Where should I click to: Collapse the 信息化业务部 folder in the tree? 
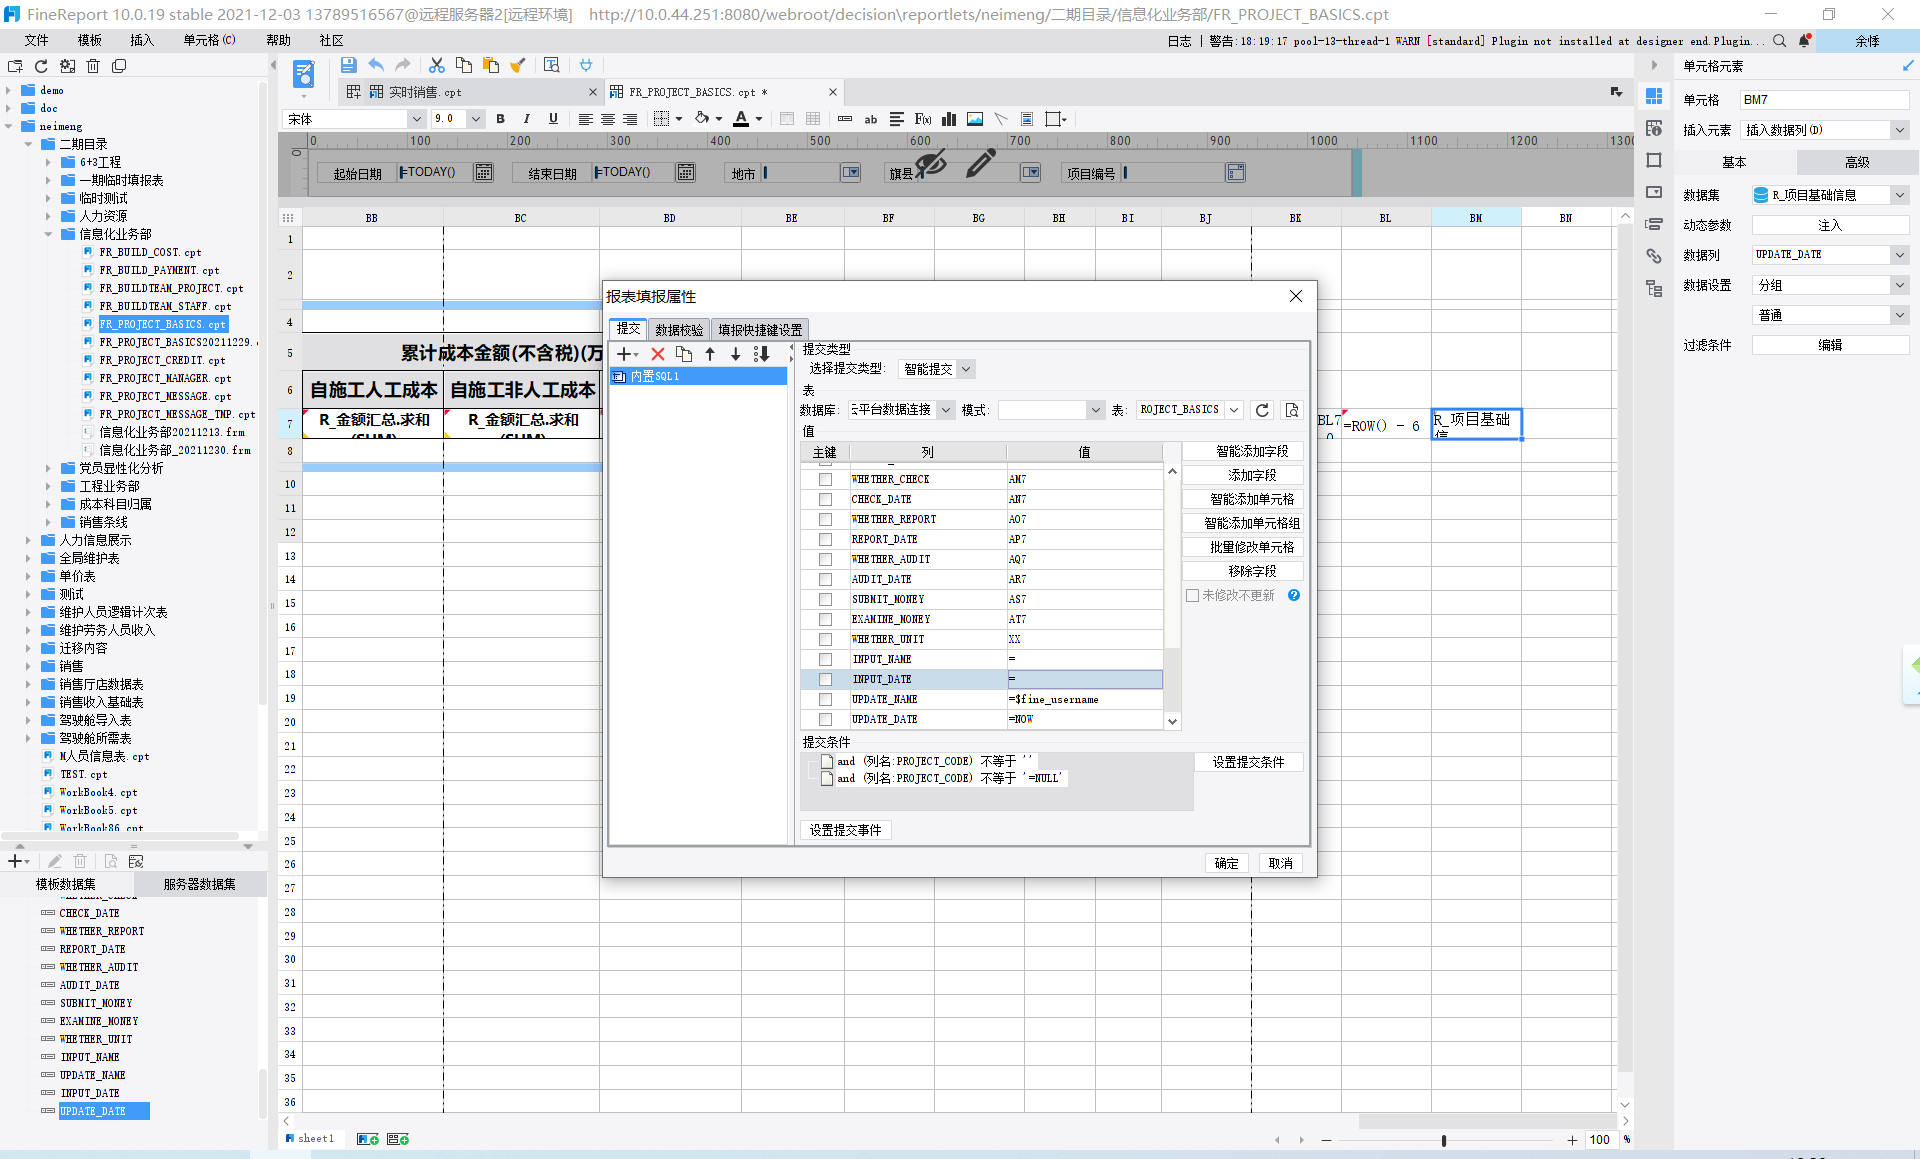coord(48,234)
